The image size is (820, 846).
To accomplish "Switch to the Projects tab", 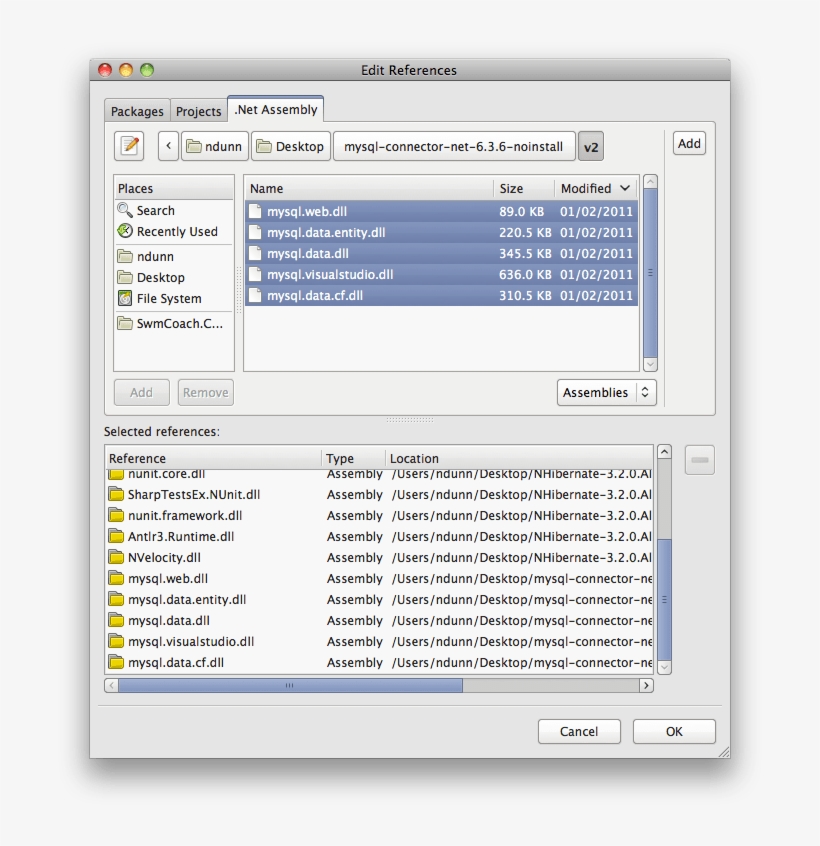I will pyautogui.click(x=198, y=111).
